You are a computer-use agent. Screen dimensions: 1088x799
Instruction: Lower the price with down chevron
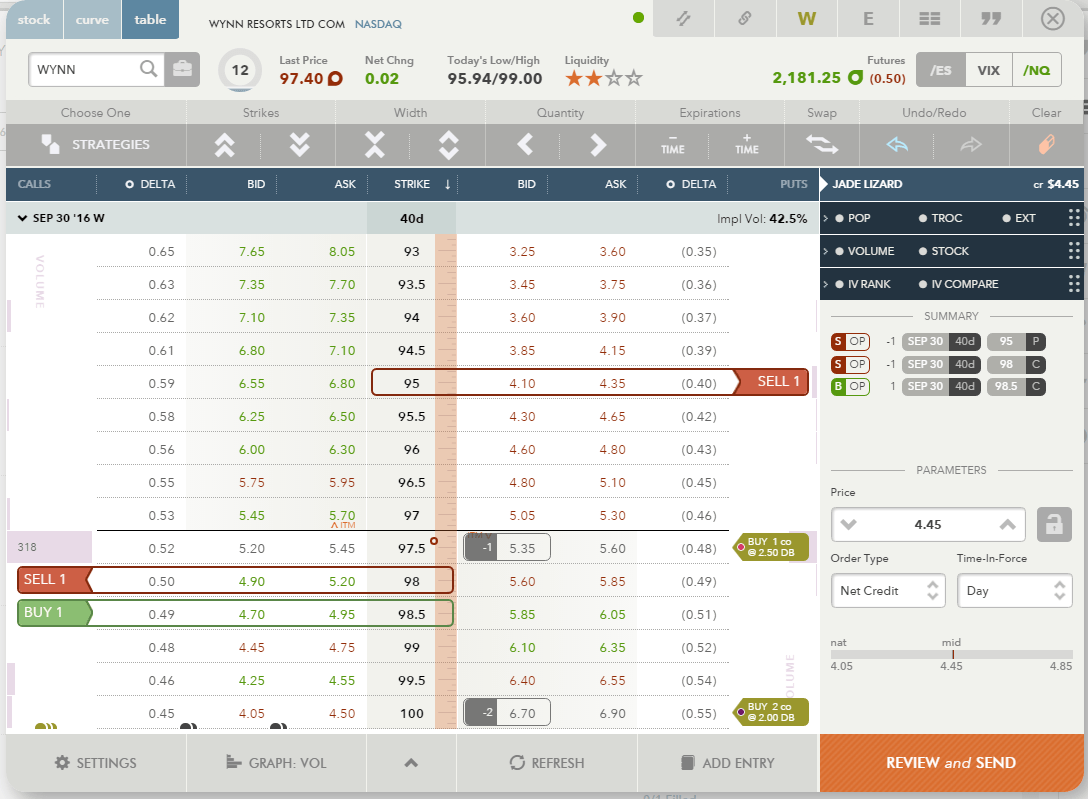849,524
